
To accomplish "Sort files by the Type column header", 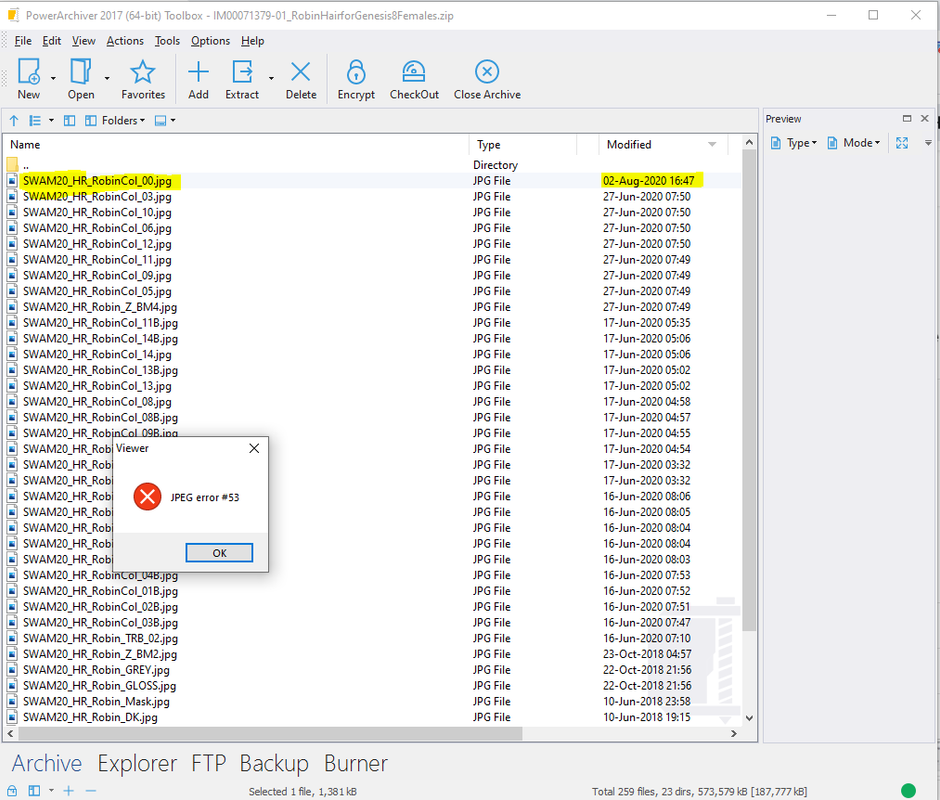I will point(523,145).
